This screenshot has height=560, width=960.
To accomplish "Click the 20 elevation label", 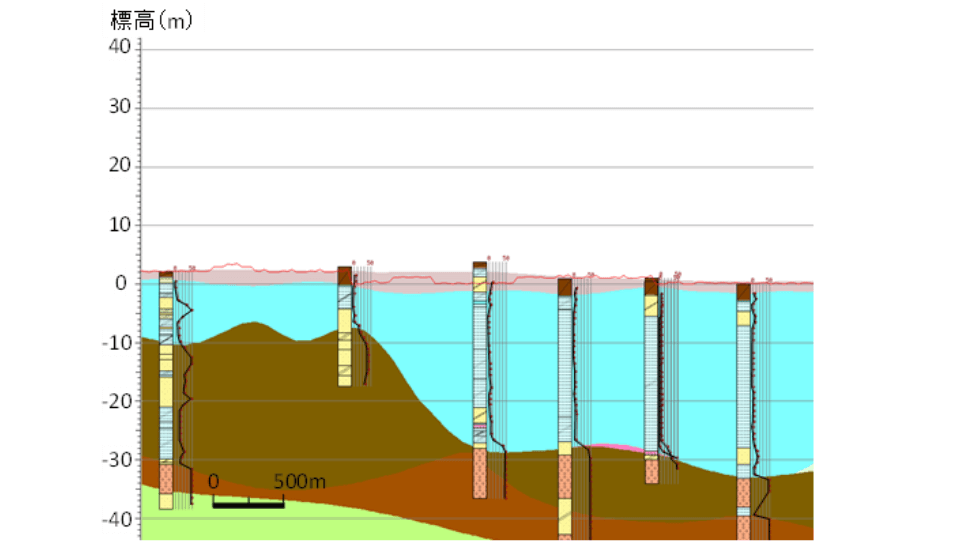I will coord(119,165).
